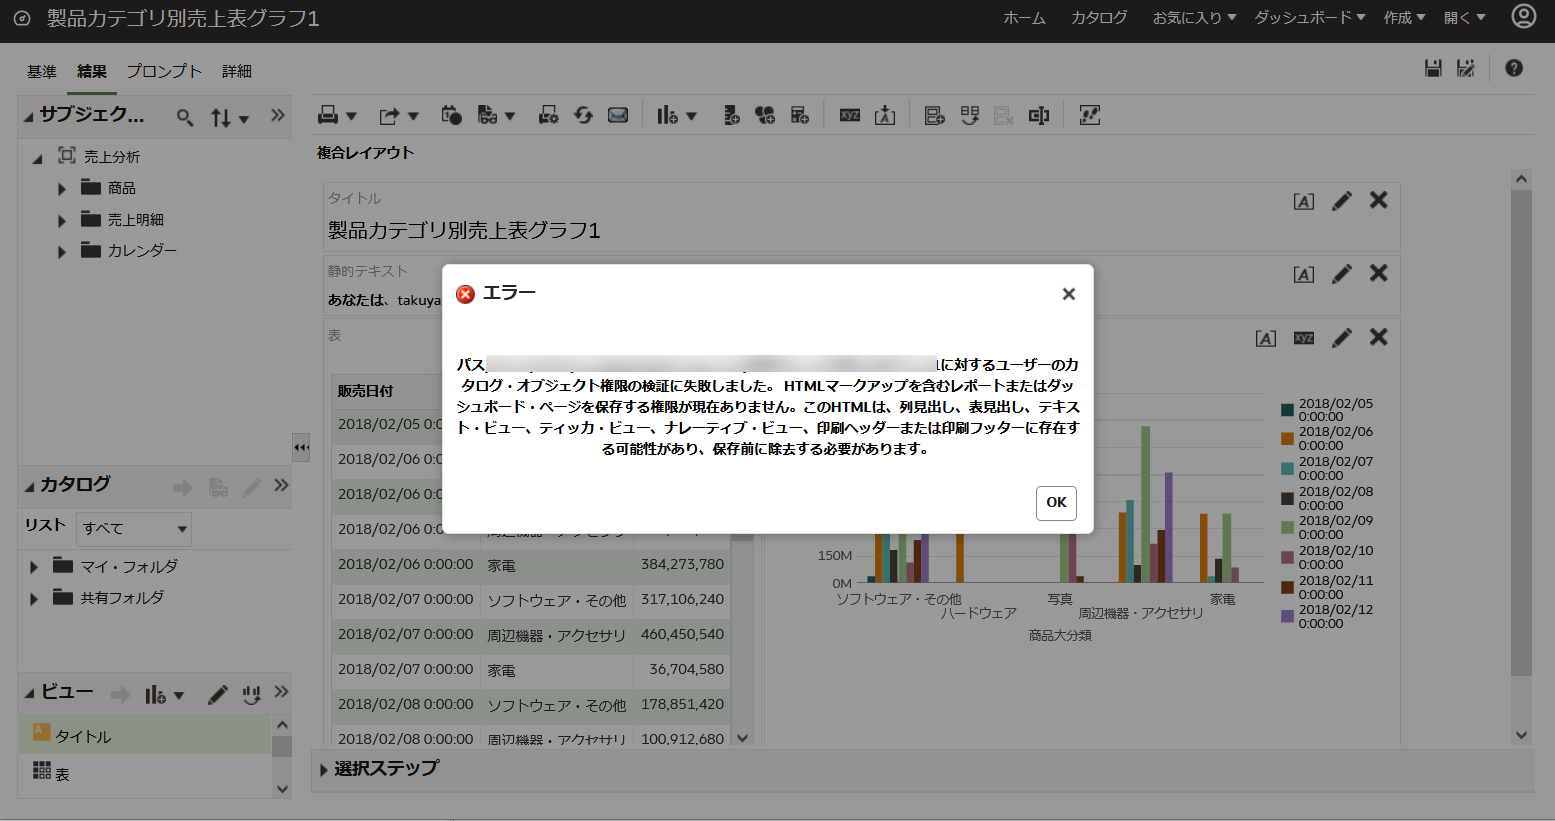Screen dimensions: 1555x821
Task: Open the new view dropdown on the toolbar
Action: (x=693, y=115)
